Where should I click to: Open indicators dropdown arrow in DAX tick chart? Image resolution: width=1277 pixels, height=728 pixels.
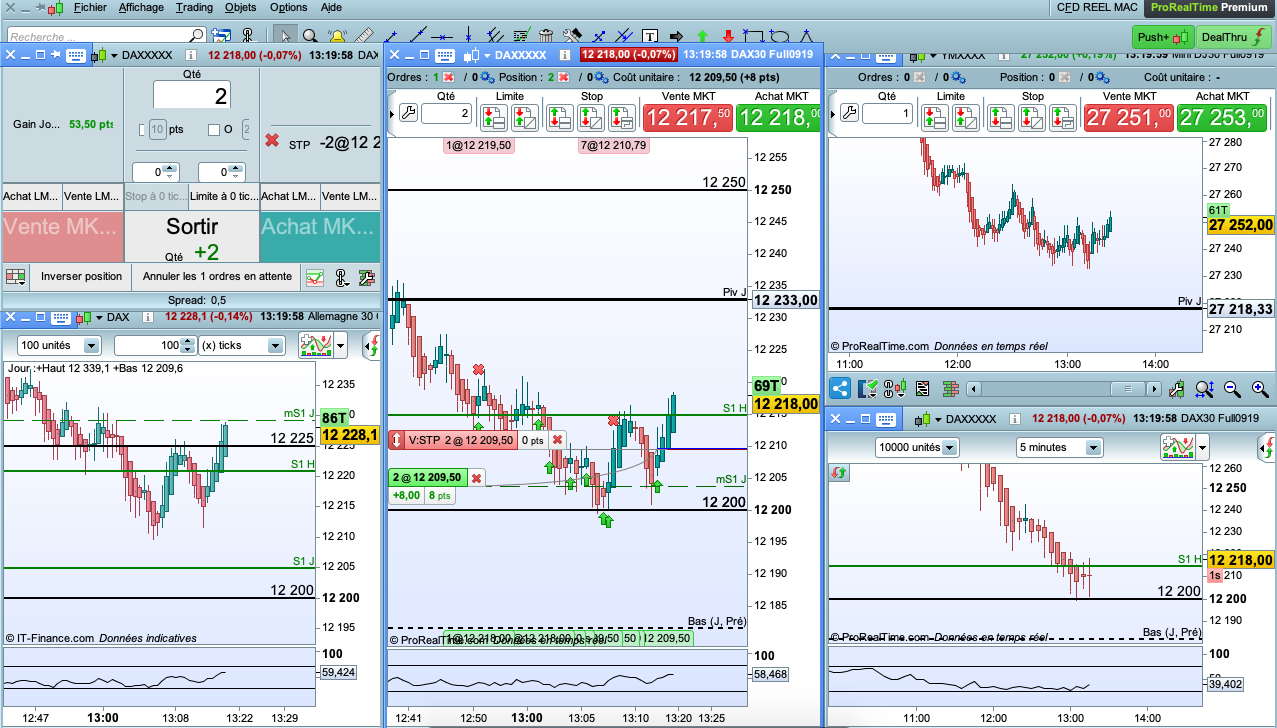pyautogui.click(x=342, y=346)
